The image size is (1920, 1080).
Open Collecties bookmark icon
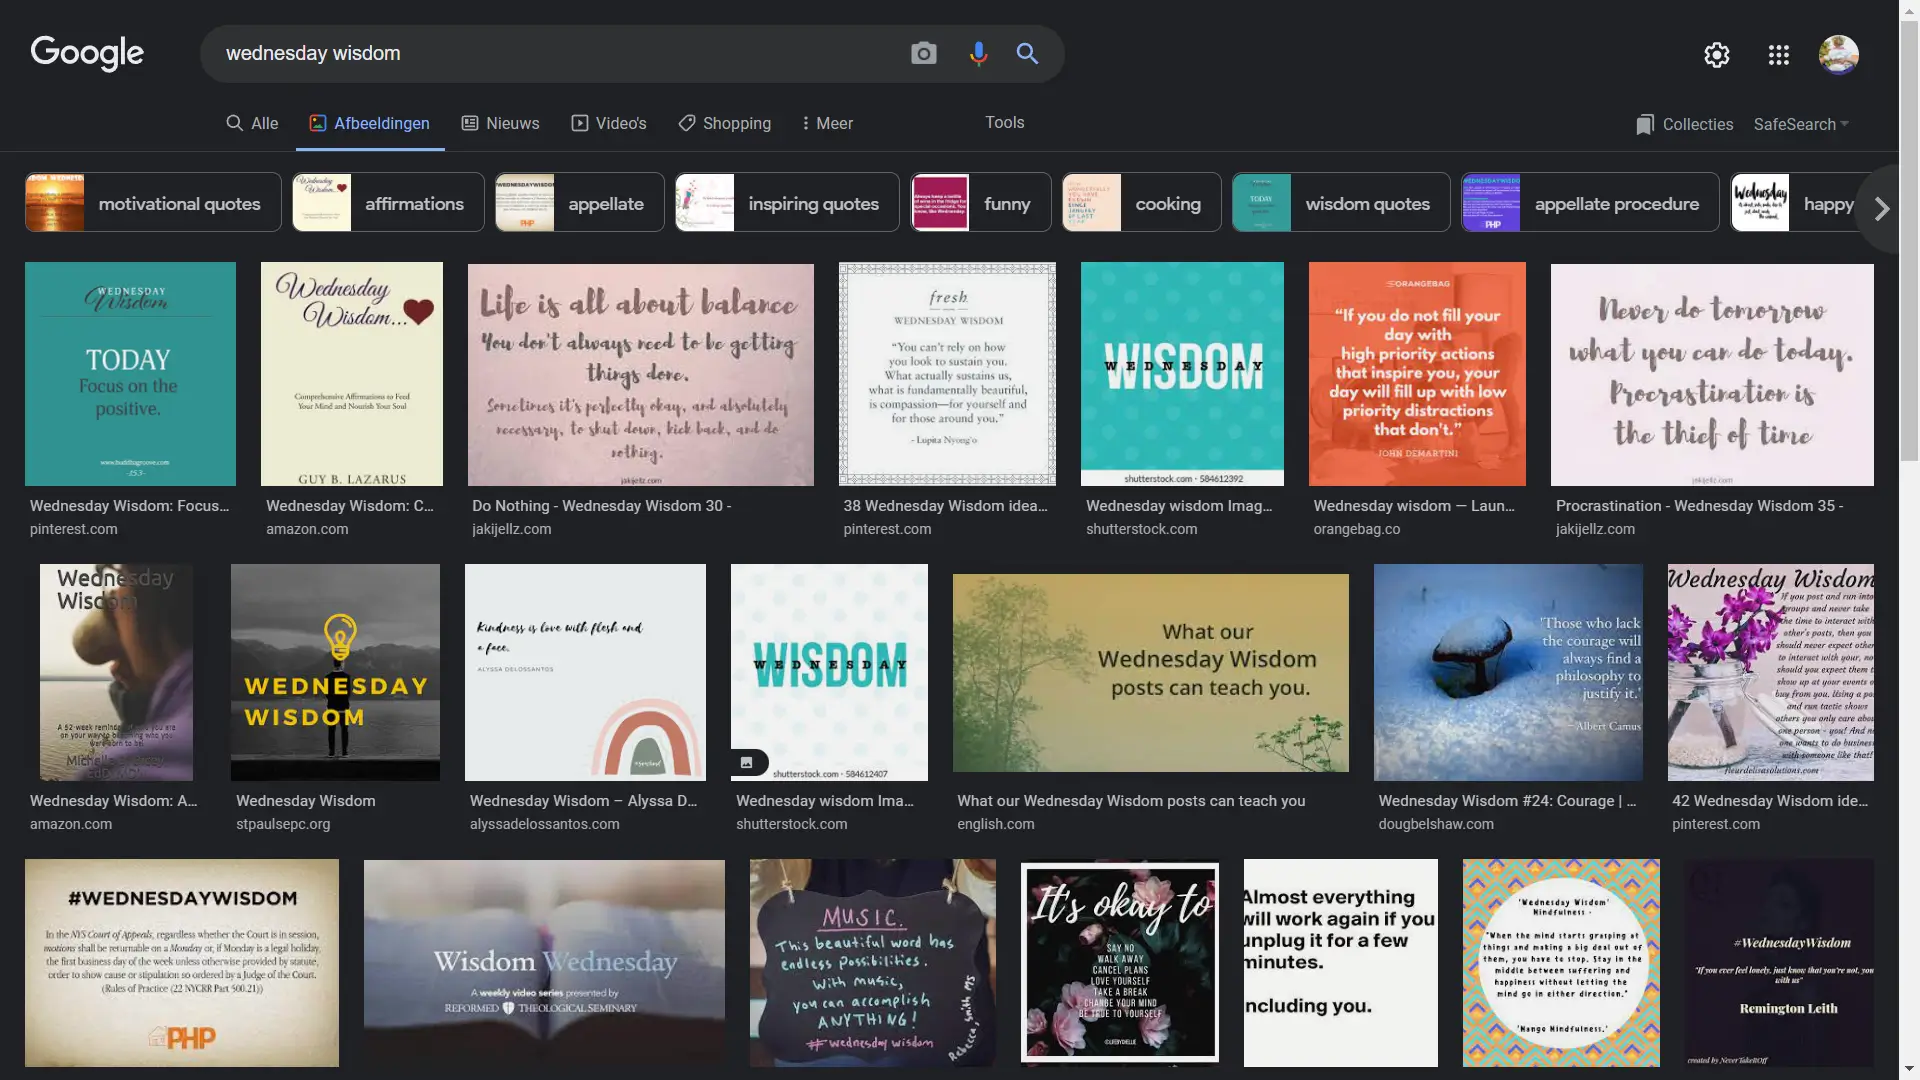point(1645,124)
